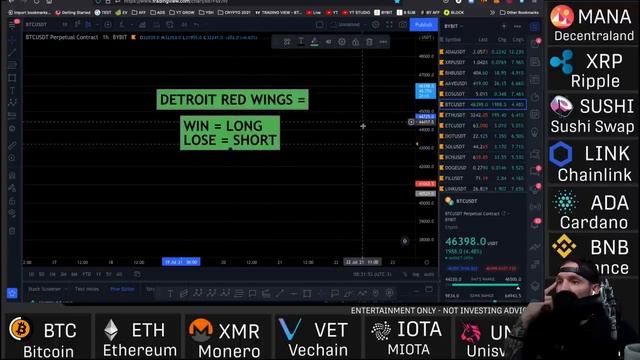Open the indicators fx button
Screen dimensions: 640x360
tap(122, 25)
